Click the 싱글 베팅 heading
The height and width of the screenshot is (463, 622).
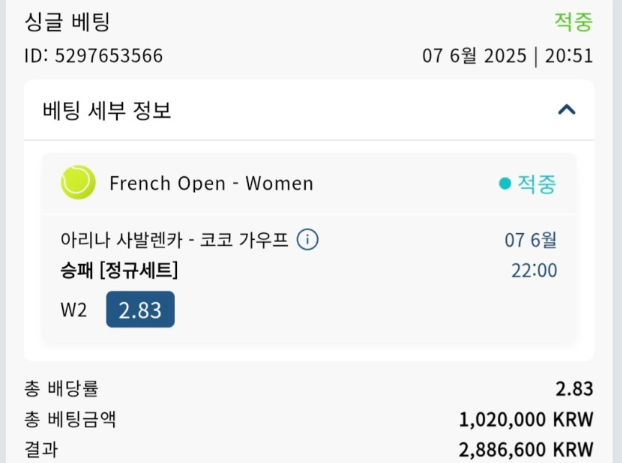pos(67,21)
